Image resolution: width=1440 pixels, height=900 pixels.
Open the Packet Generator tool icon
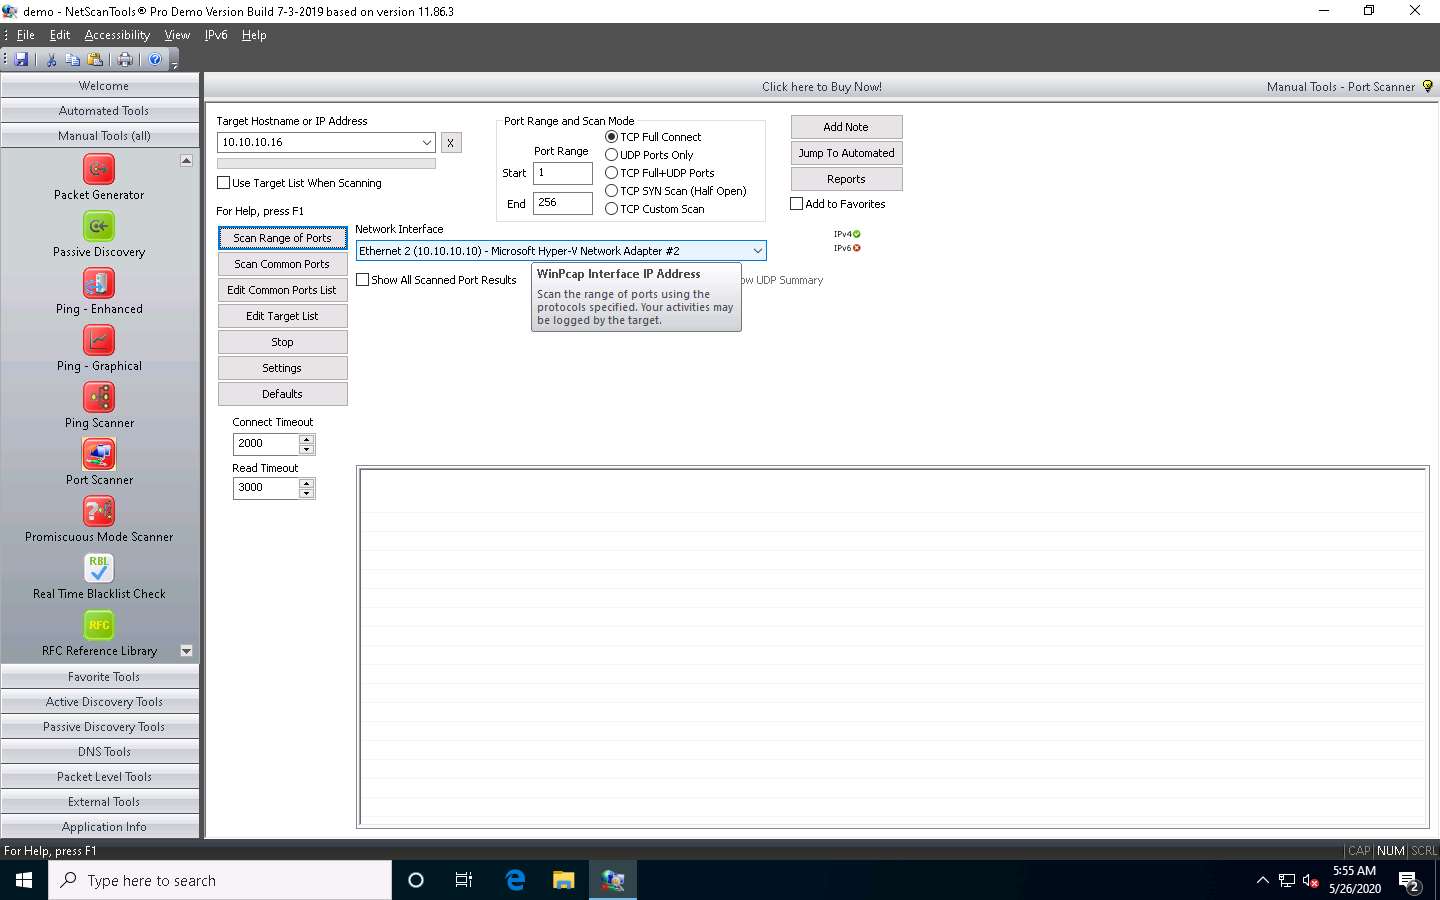99,169
